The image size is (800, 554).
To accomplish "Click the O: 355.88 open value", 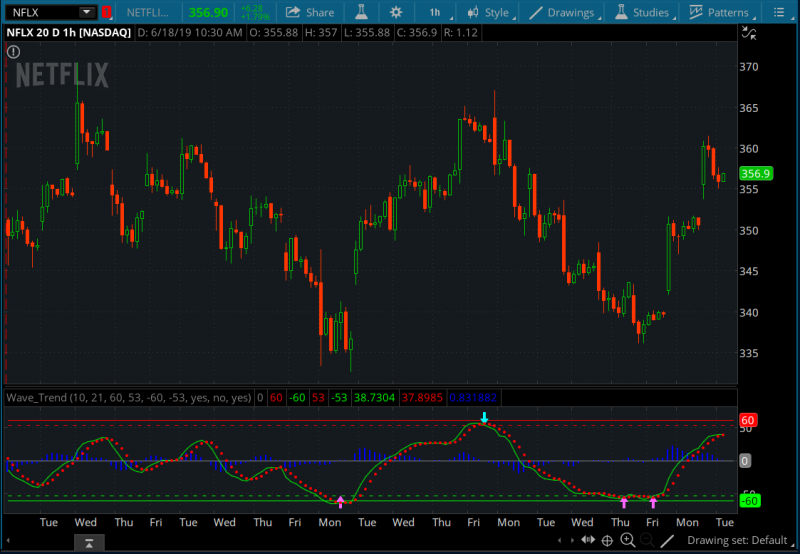I will tap(273, 33).
